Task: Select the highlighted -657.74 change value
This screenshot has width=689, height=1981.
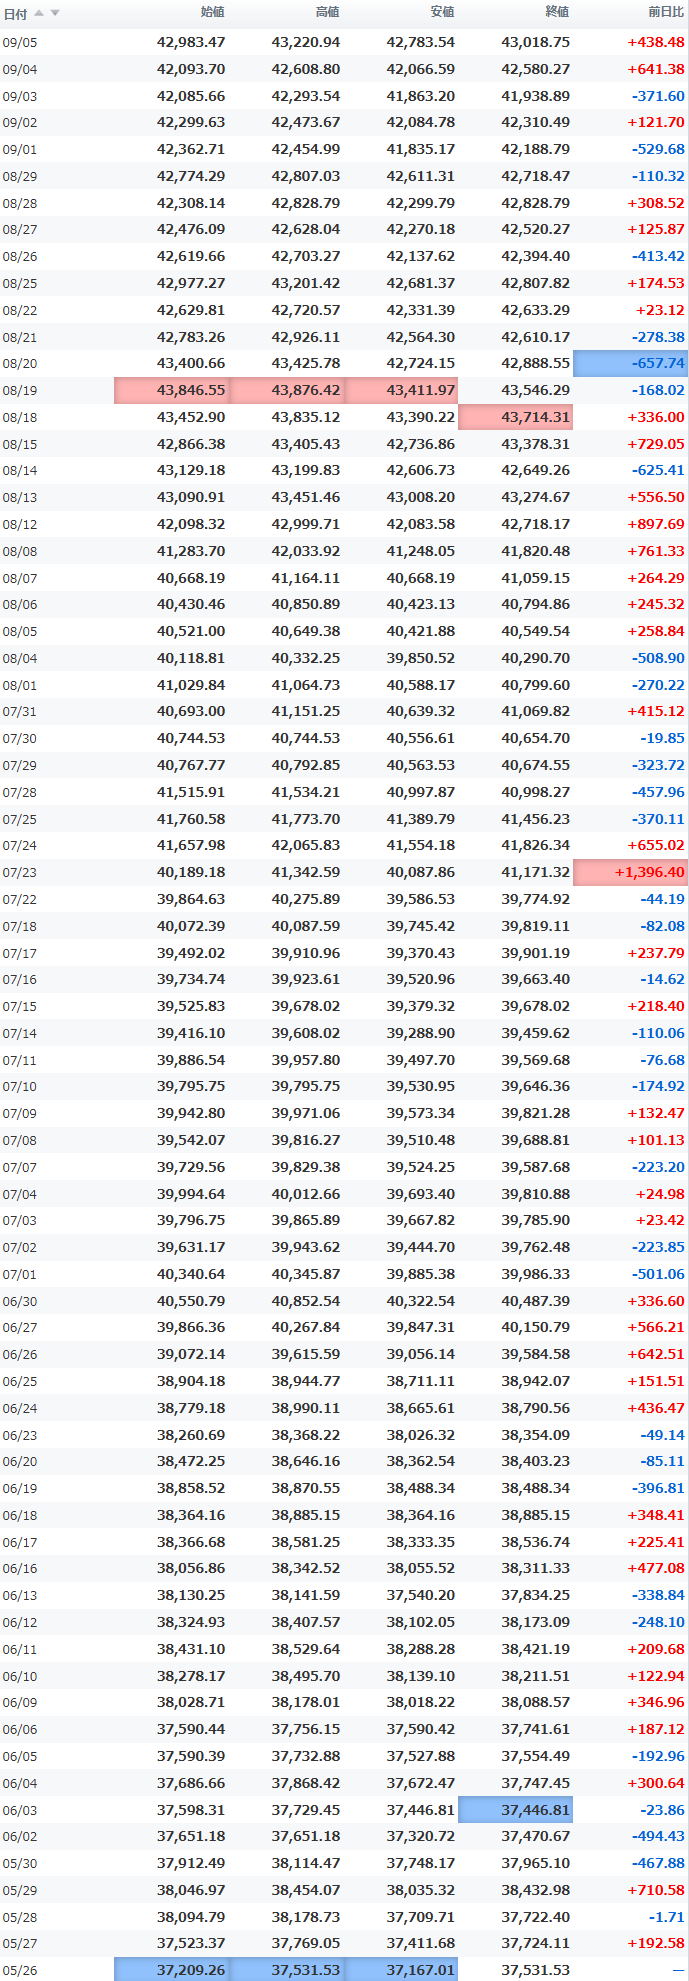Action: pyautogui.click(x=631, y=364)
